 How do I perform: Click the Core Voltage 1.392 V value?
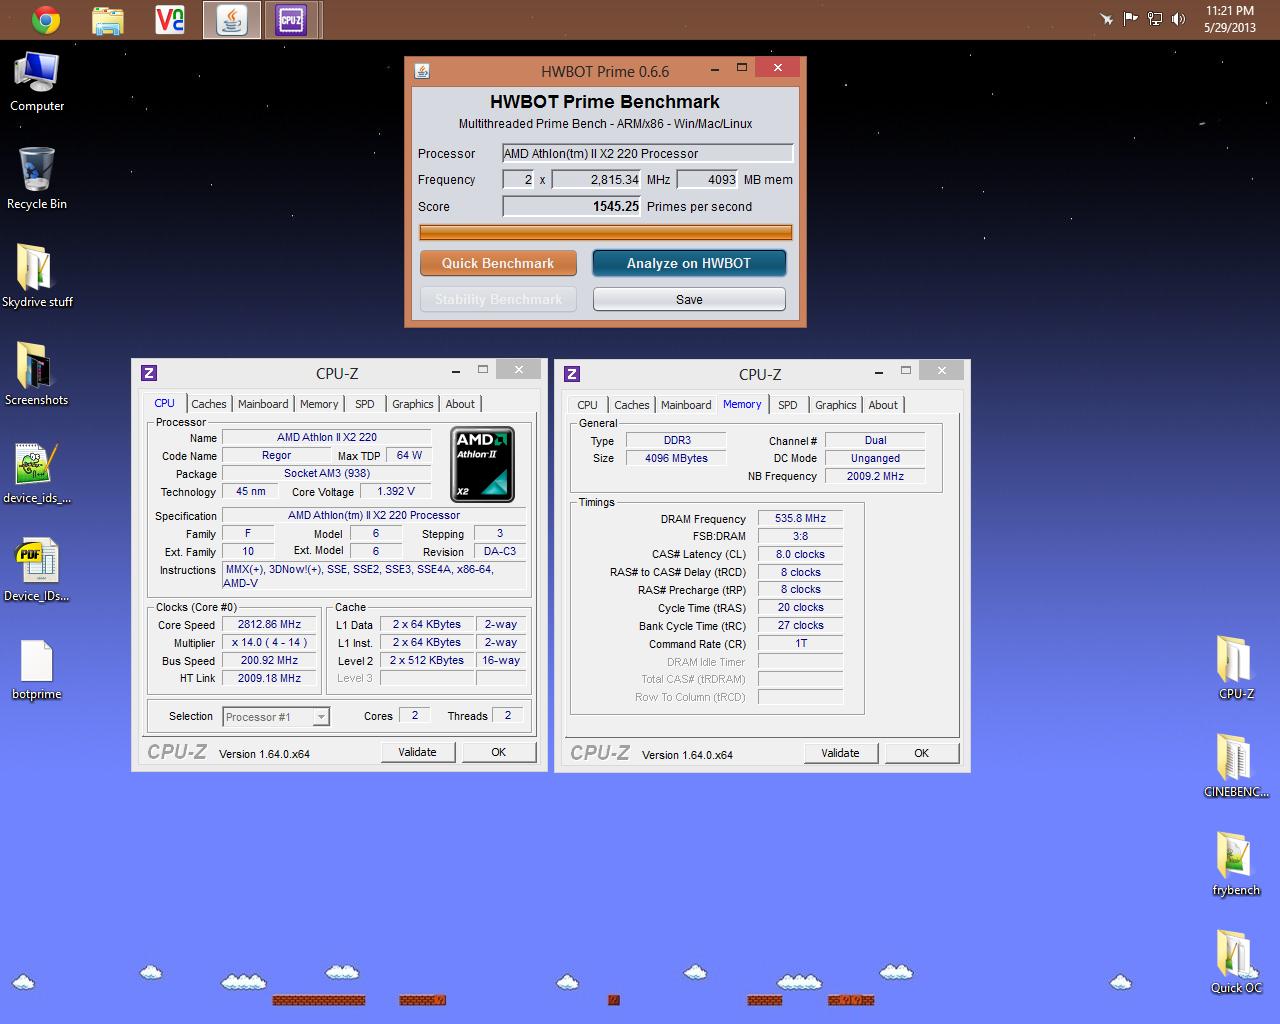[x=397, y=491]
